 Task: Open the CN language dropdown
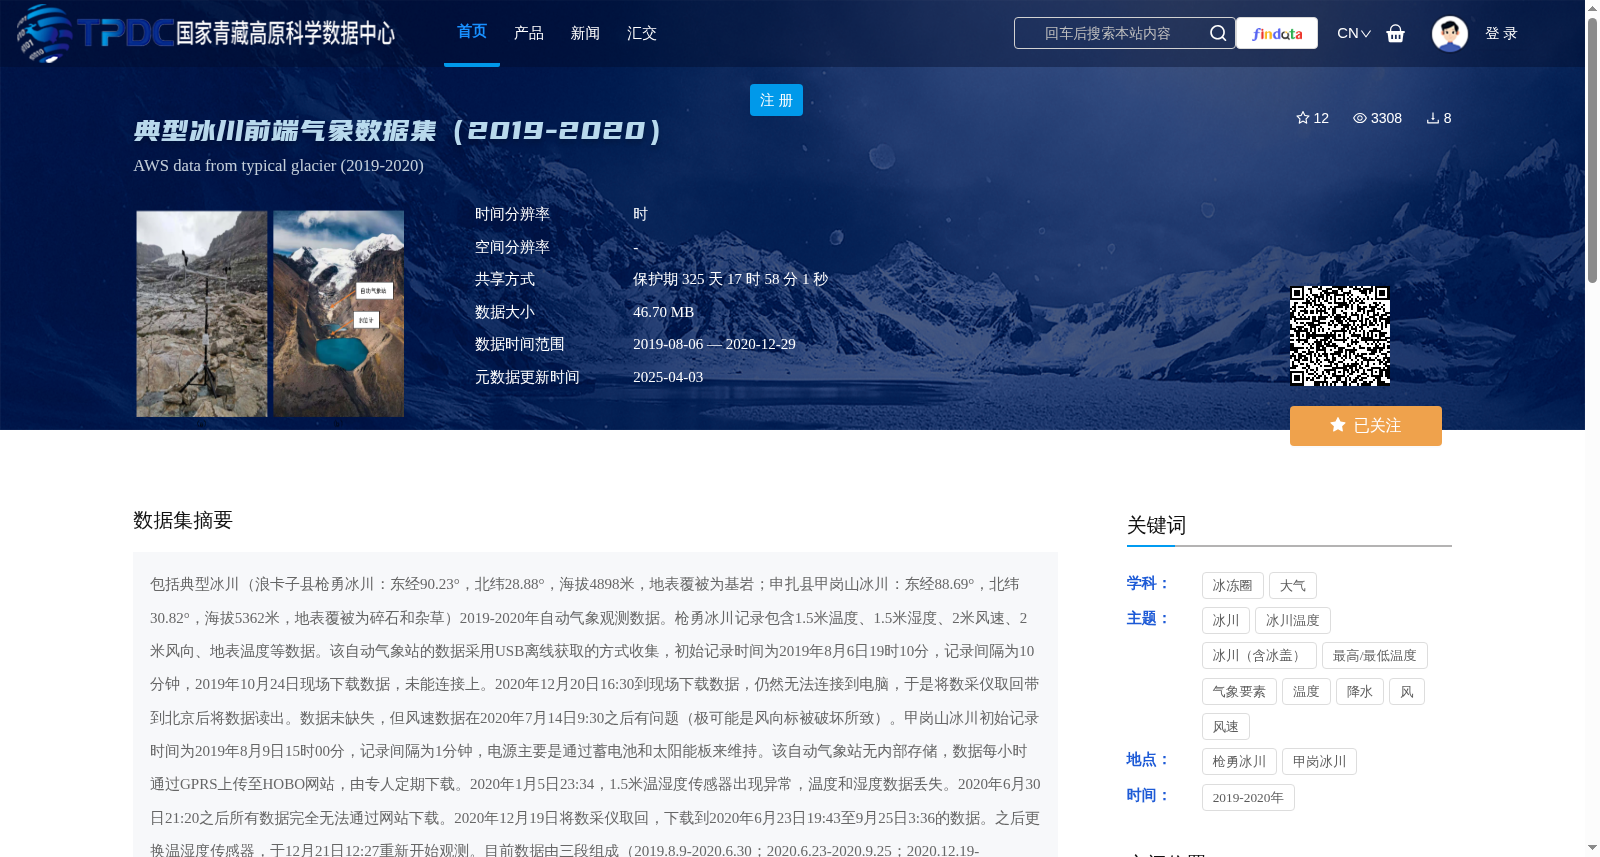click(x=1354, y=33)
